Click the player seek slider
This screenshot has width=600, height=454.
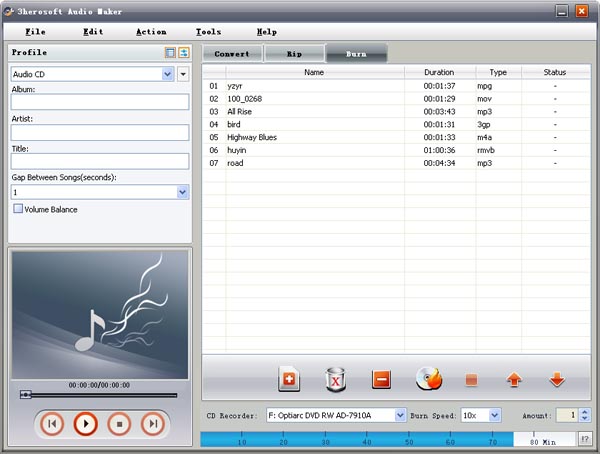coord(98,395)
